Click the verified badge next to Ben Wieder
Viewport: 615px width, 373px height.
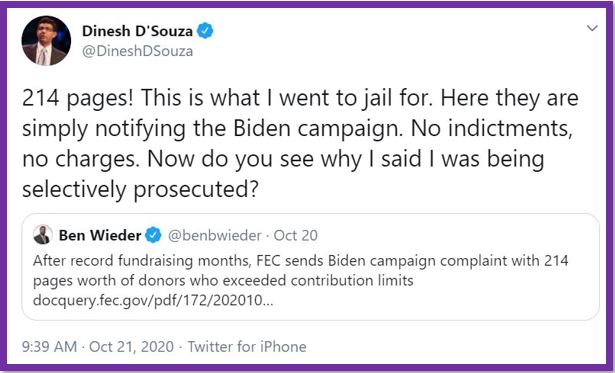(x=153, y=235)
